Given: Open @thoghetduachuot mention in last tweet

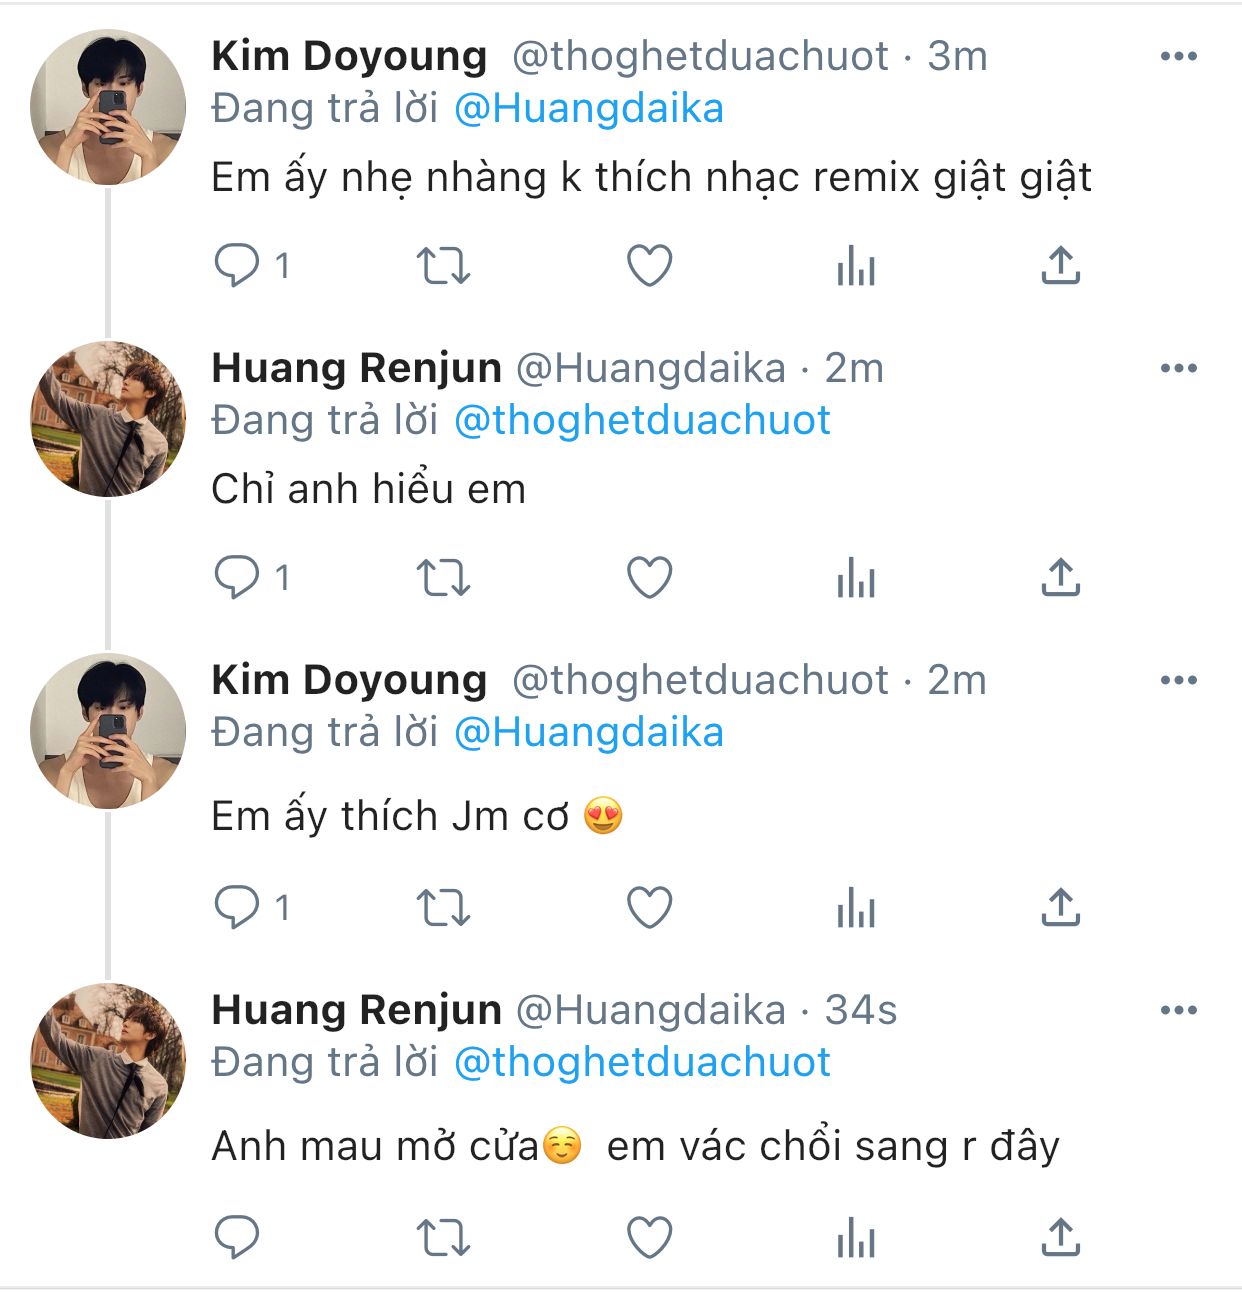Looking at the screenshot, I should (x=642, y=1062).
